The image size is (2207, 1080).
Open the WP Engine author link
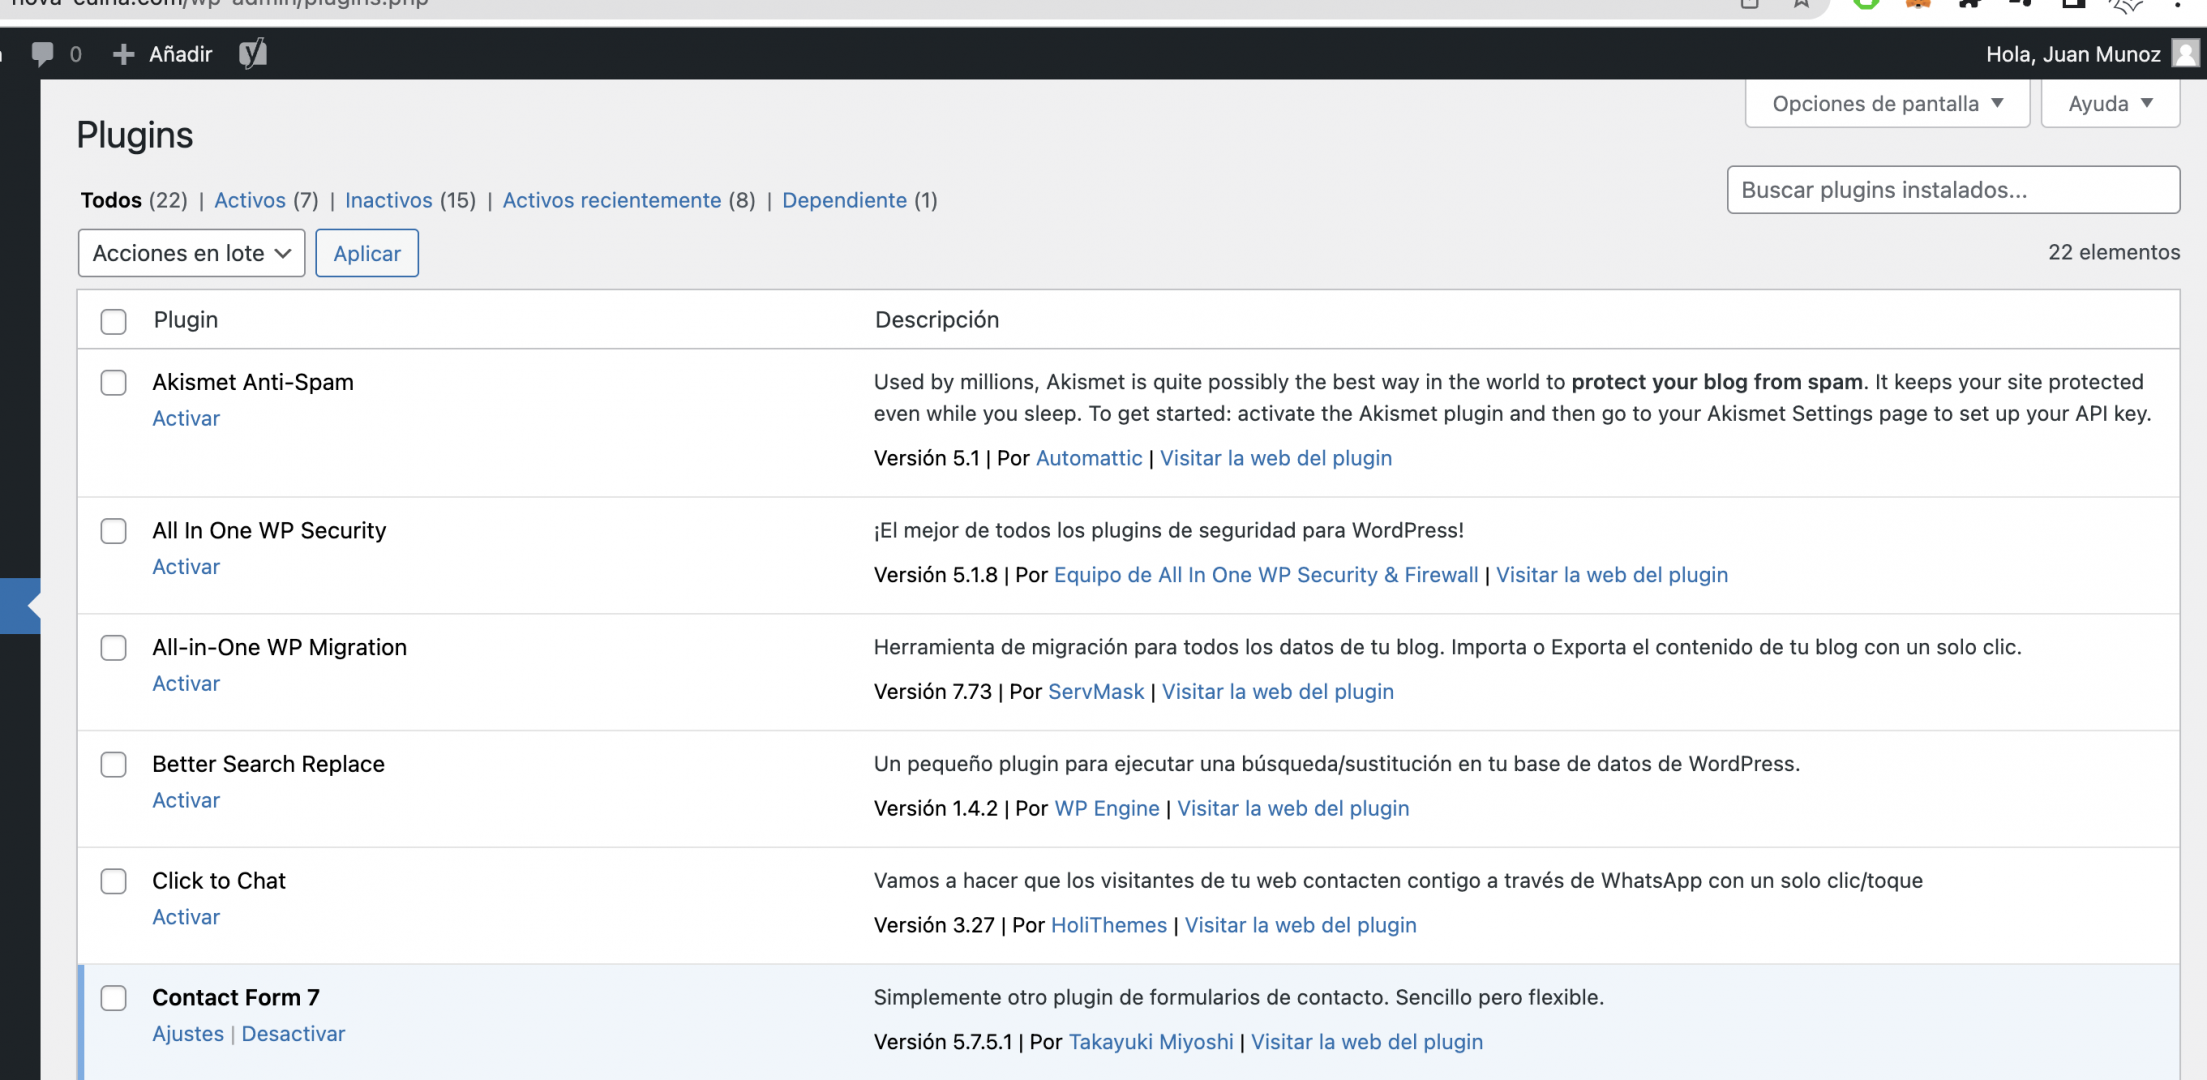tap(1107, 808)
